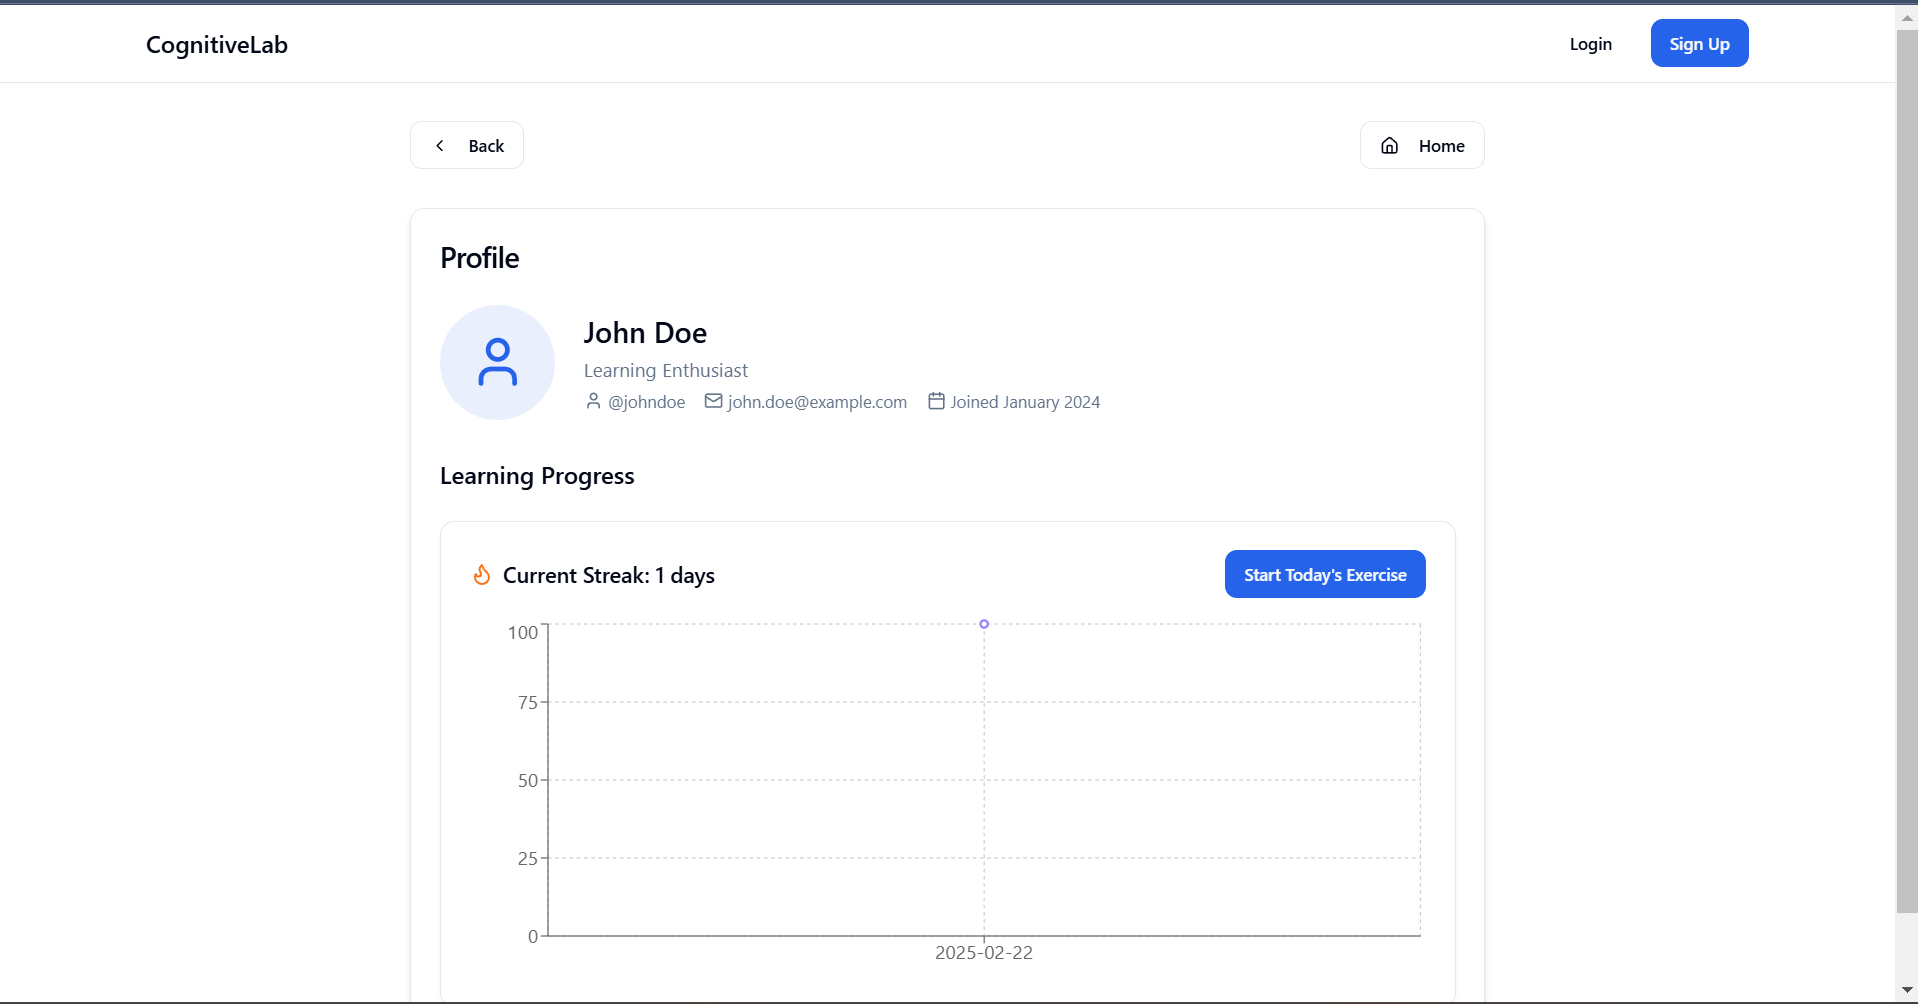This screenshot has width=1918, height=1004.
Task: Click the person icon beside @johndoe
Action: point(593,401)
